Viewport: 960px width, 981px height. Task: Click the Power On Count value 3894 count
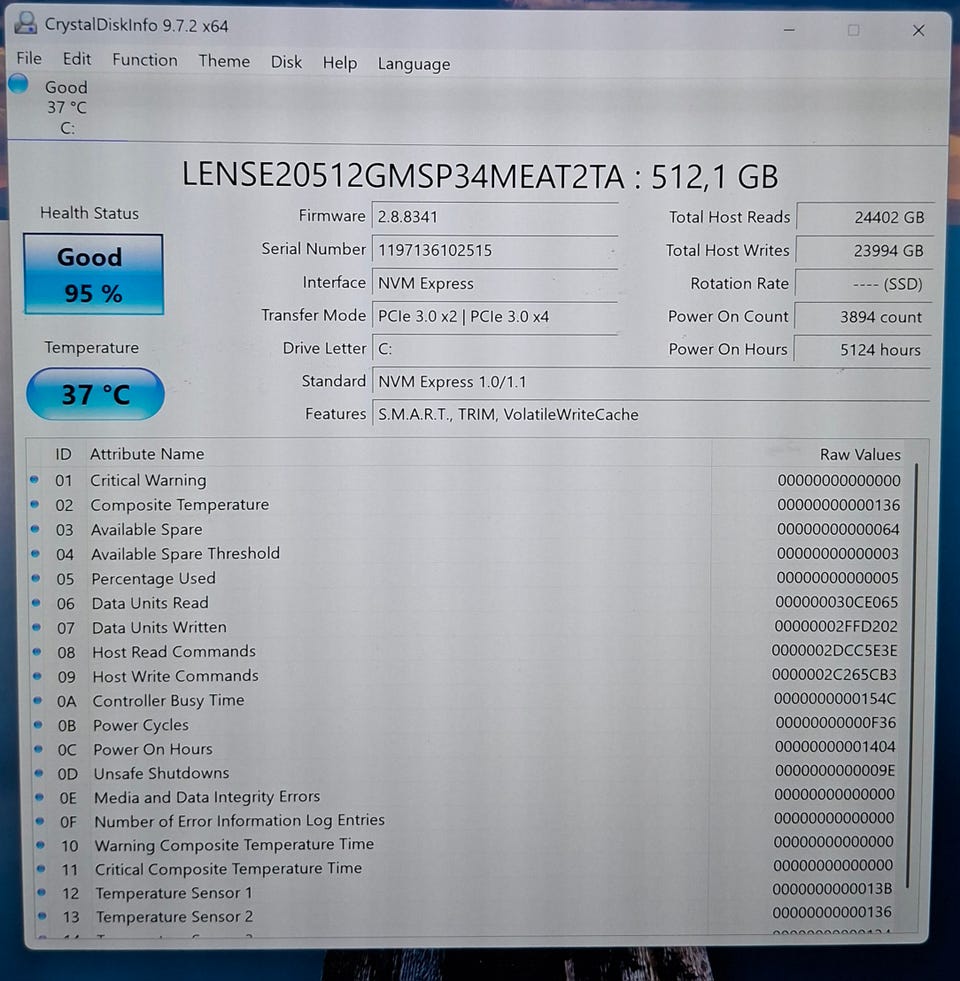point(863,317)
